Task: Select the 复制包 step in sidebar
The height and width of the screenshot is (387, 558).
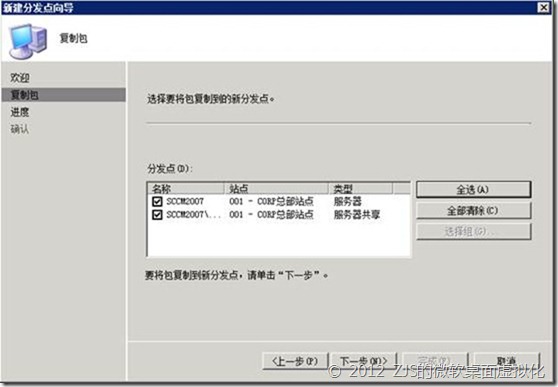Action: [64, 95]
